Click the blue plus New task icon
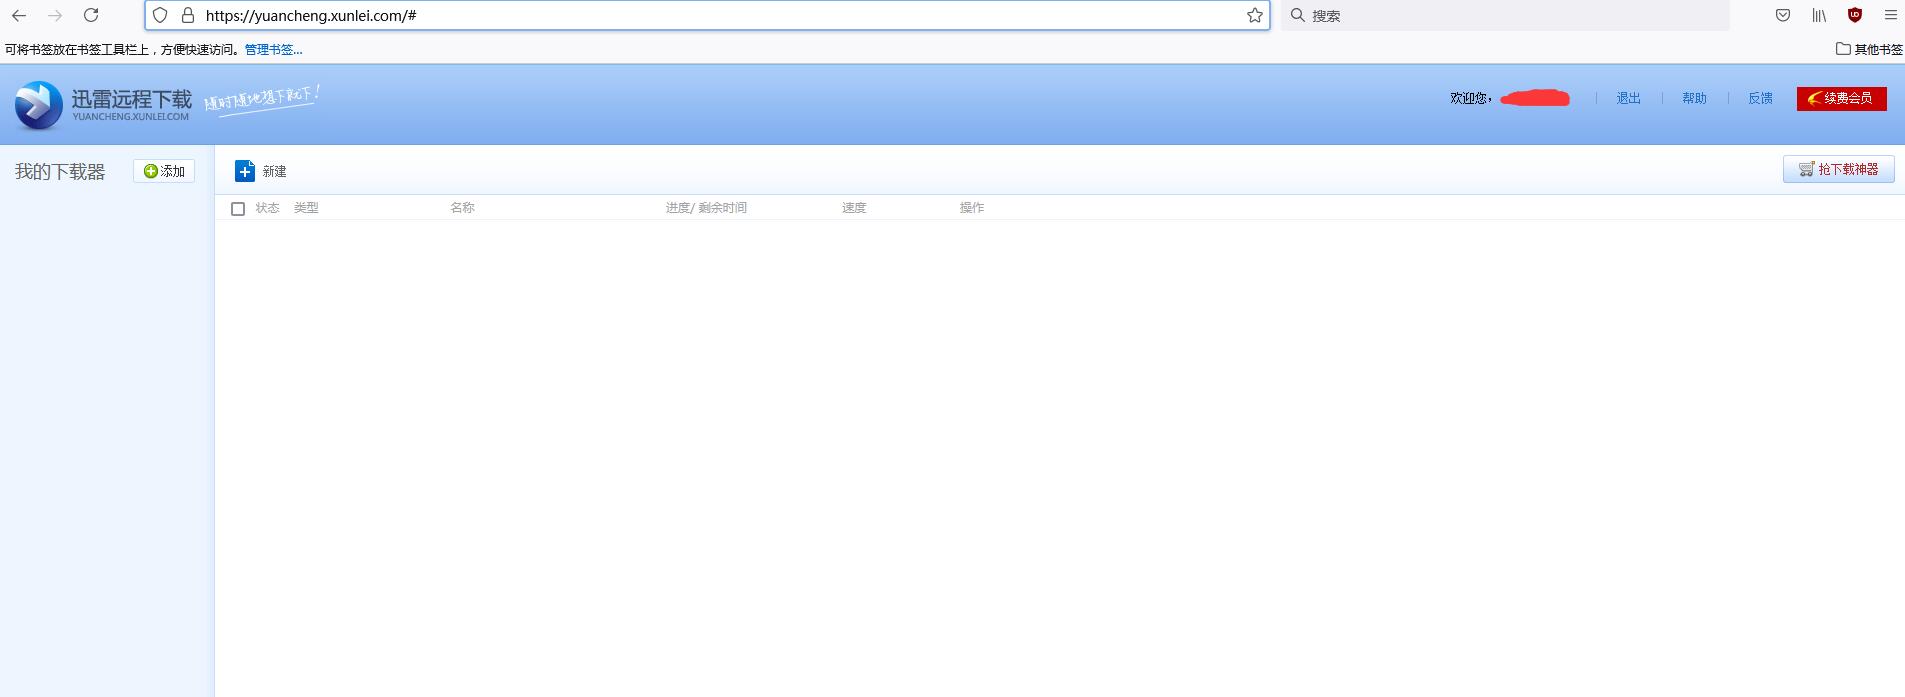The height and width of the screenshot is (697, 1905). pyautogui.click(x=245, y=171)
